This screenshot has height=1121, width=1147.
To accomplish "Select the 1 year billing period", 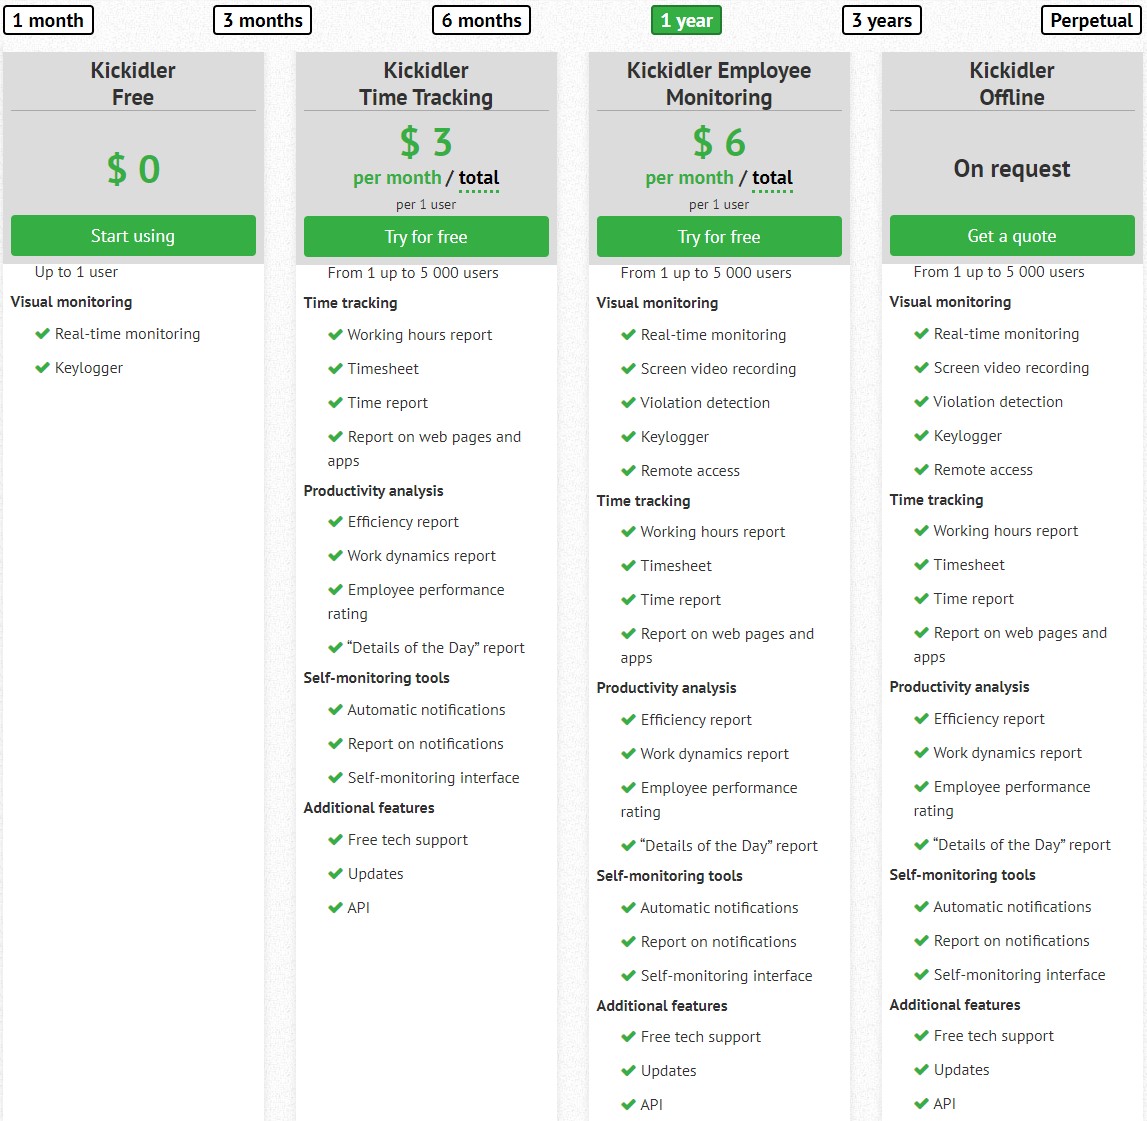I will click(686, 20).
